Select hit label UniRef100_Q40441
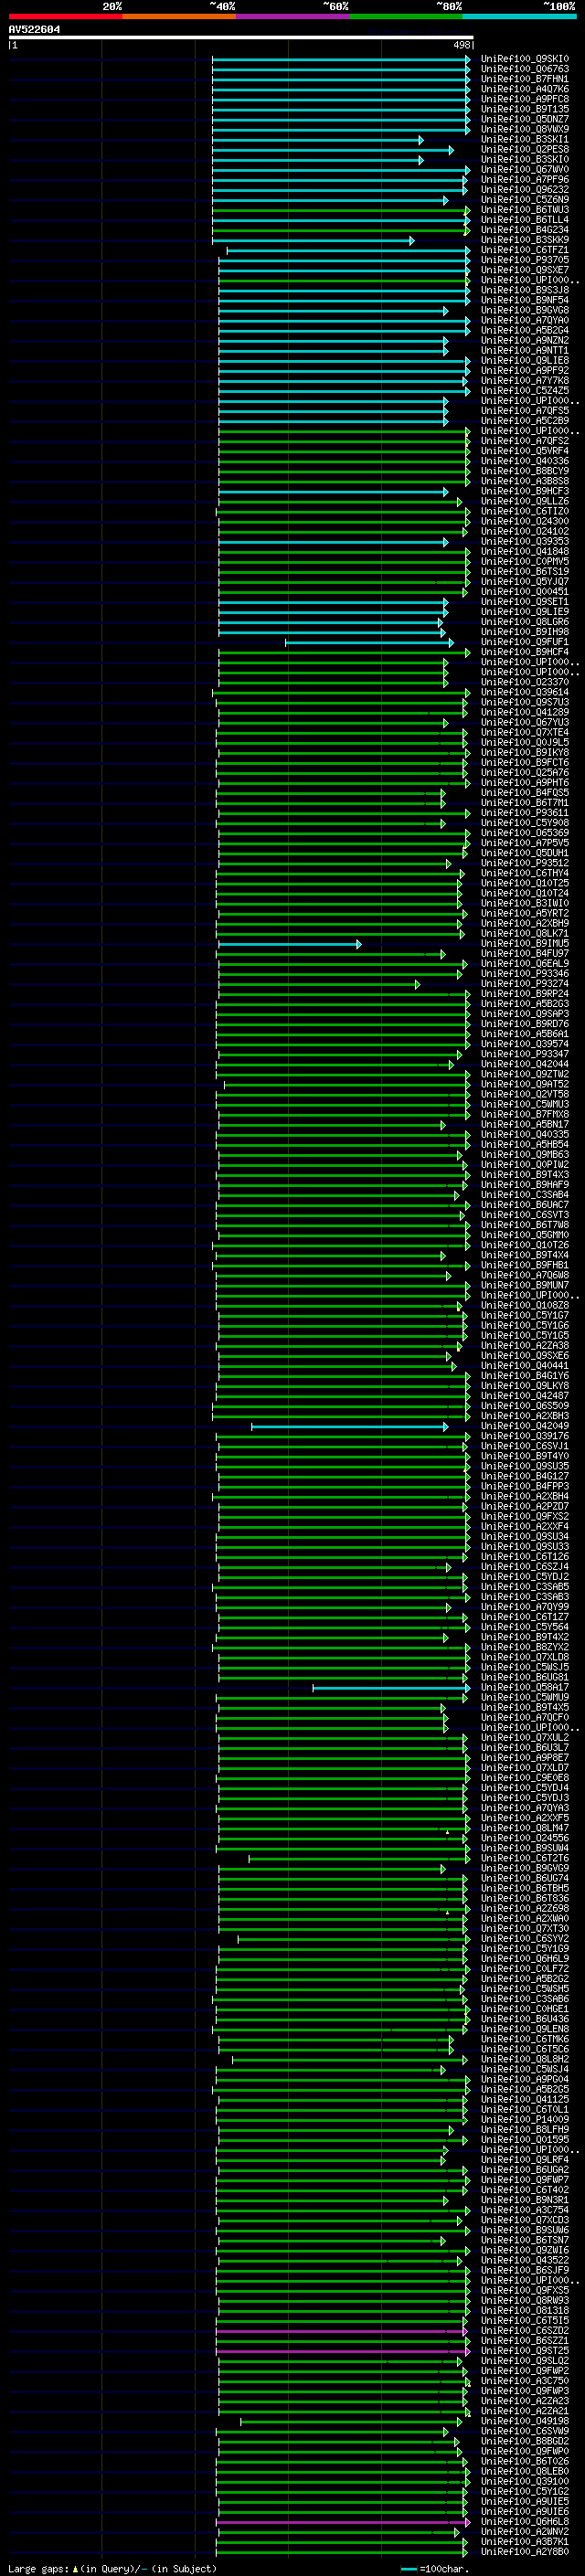 (x=525, y=1366)
